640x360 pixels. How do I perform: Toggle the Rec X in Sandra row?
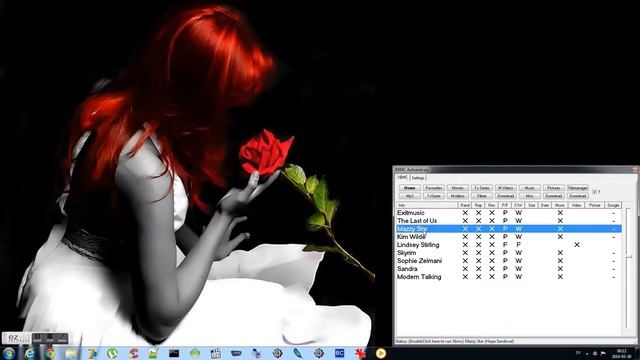pos(492,269)
